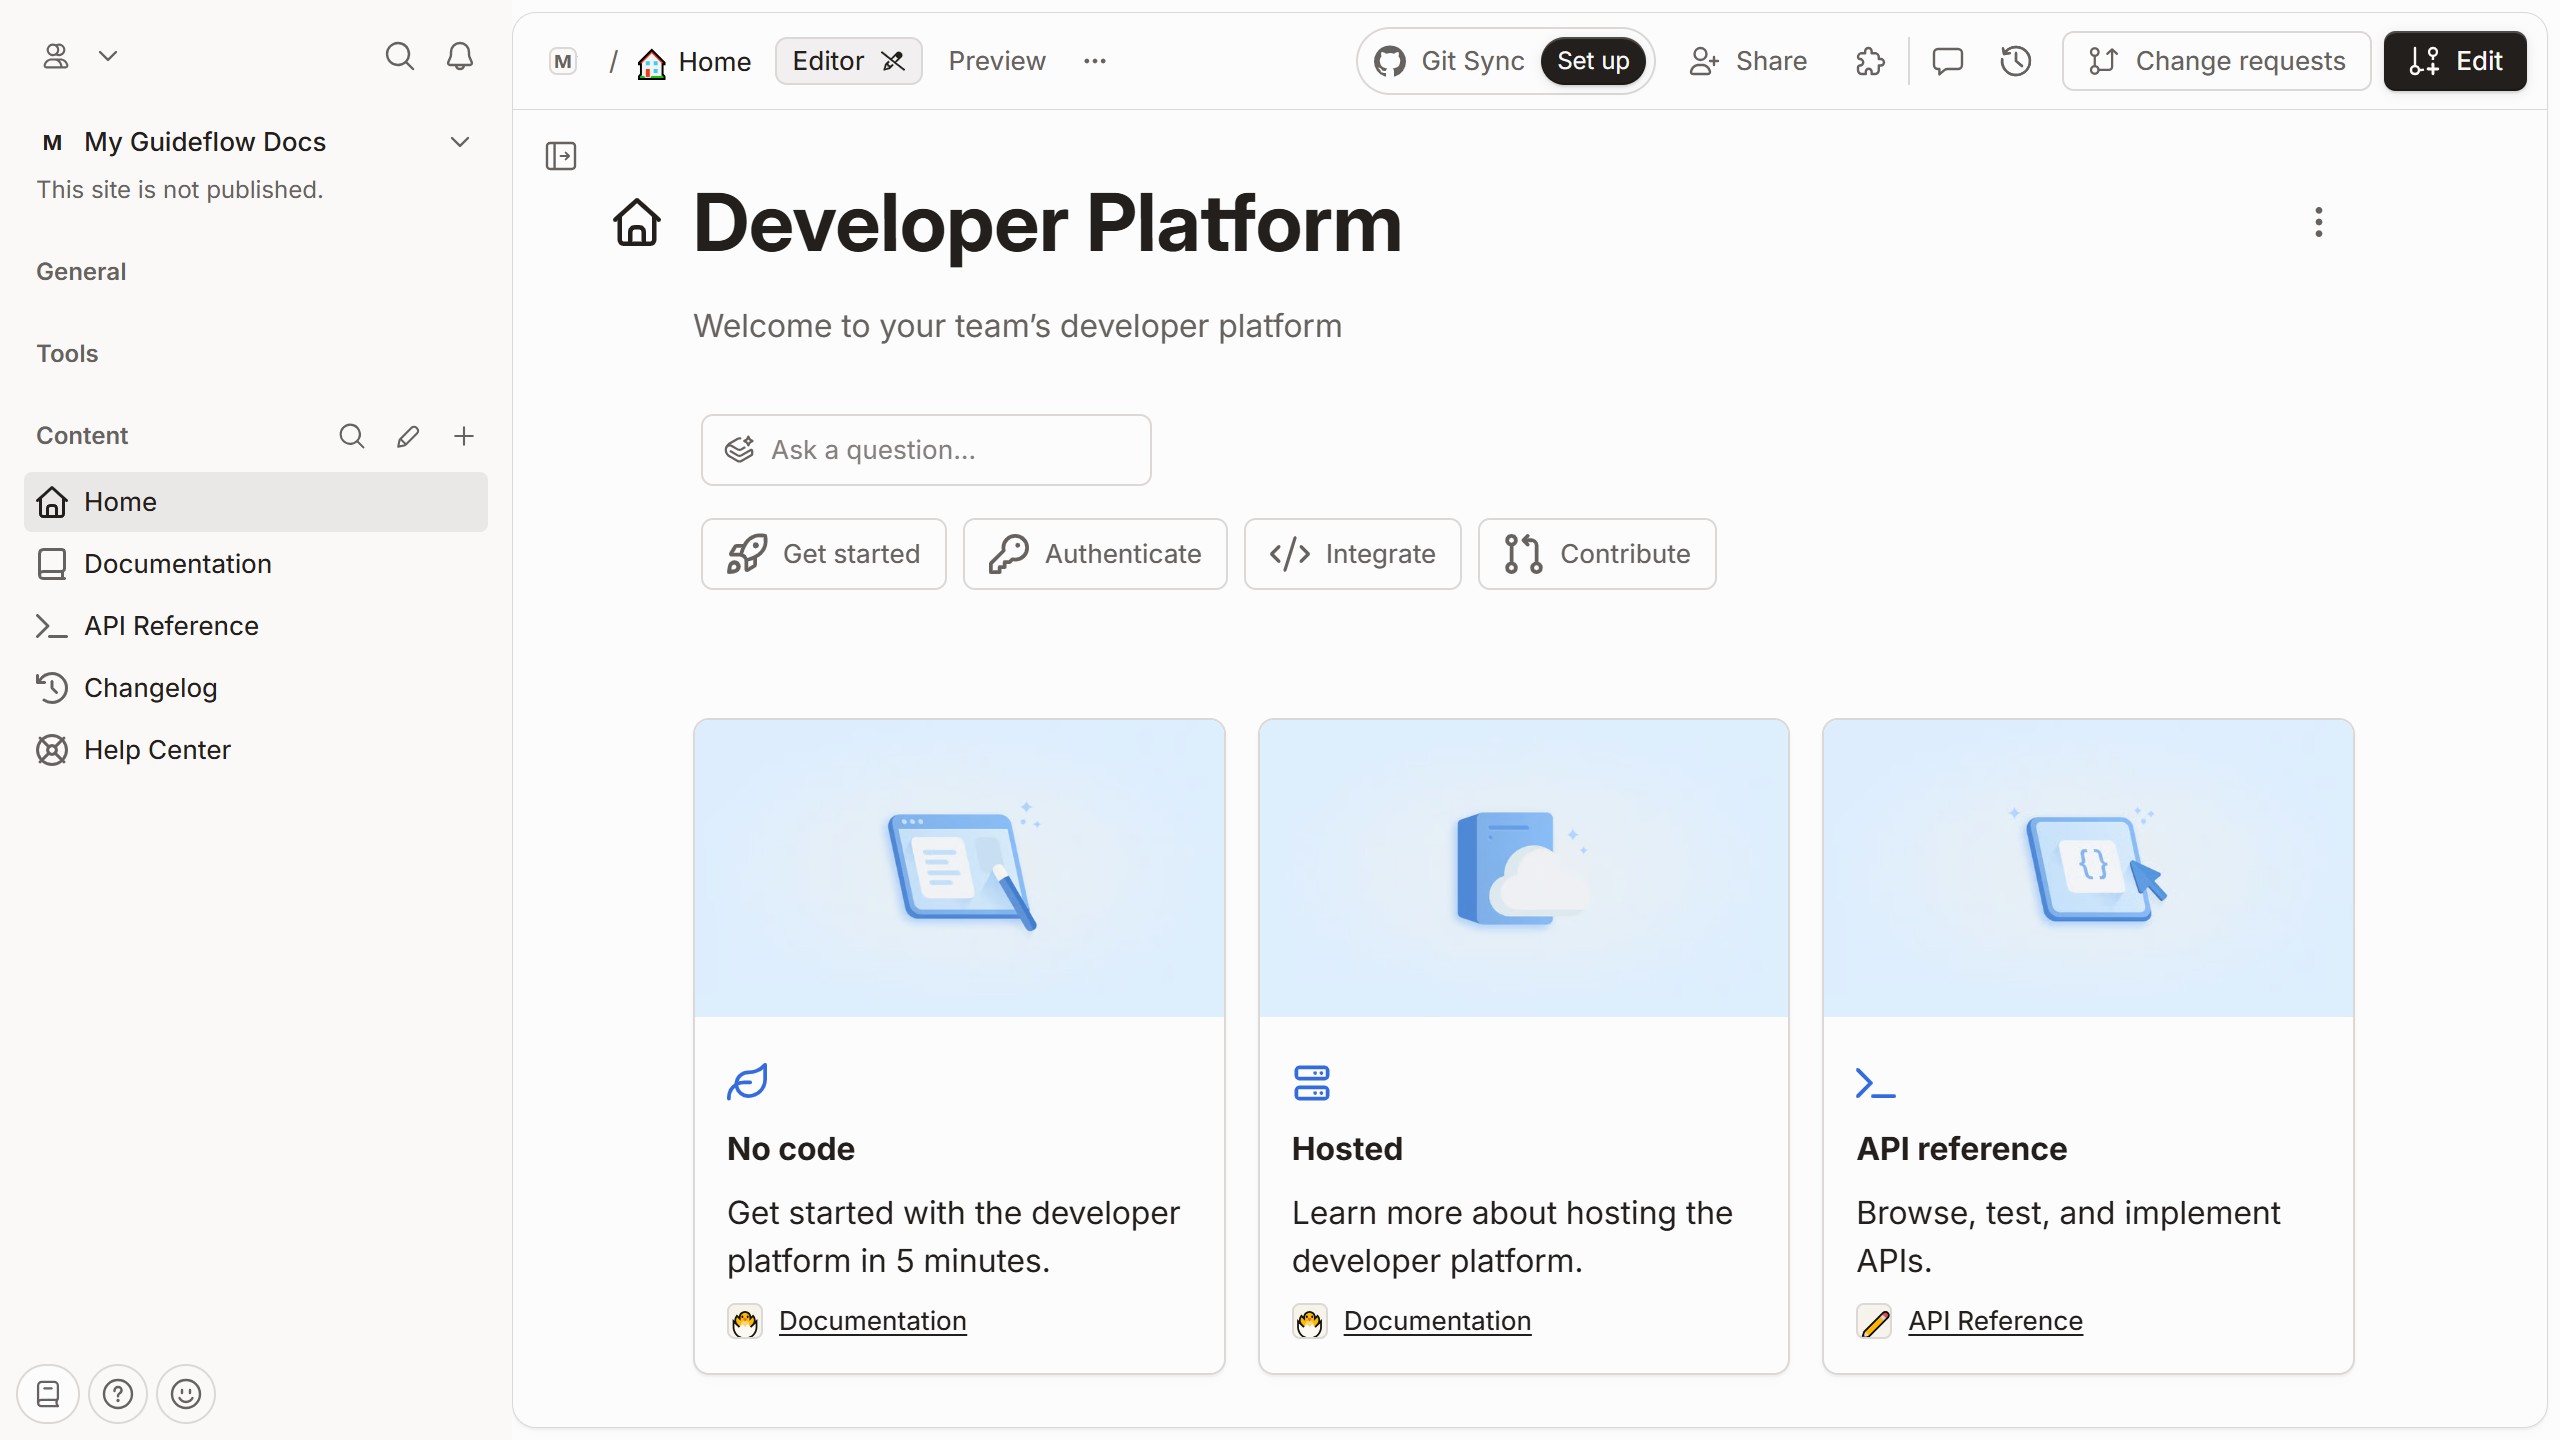Screen dimensions: 2560x1440
Task: Click the Edit button
Action: pos(2455,62)
